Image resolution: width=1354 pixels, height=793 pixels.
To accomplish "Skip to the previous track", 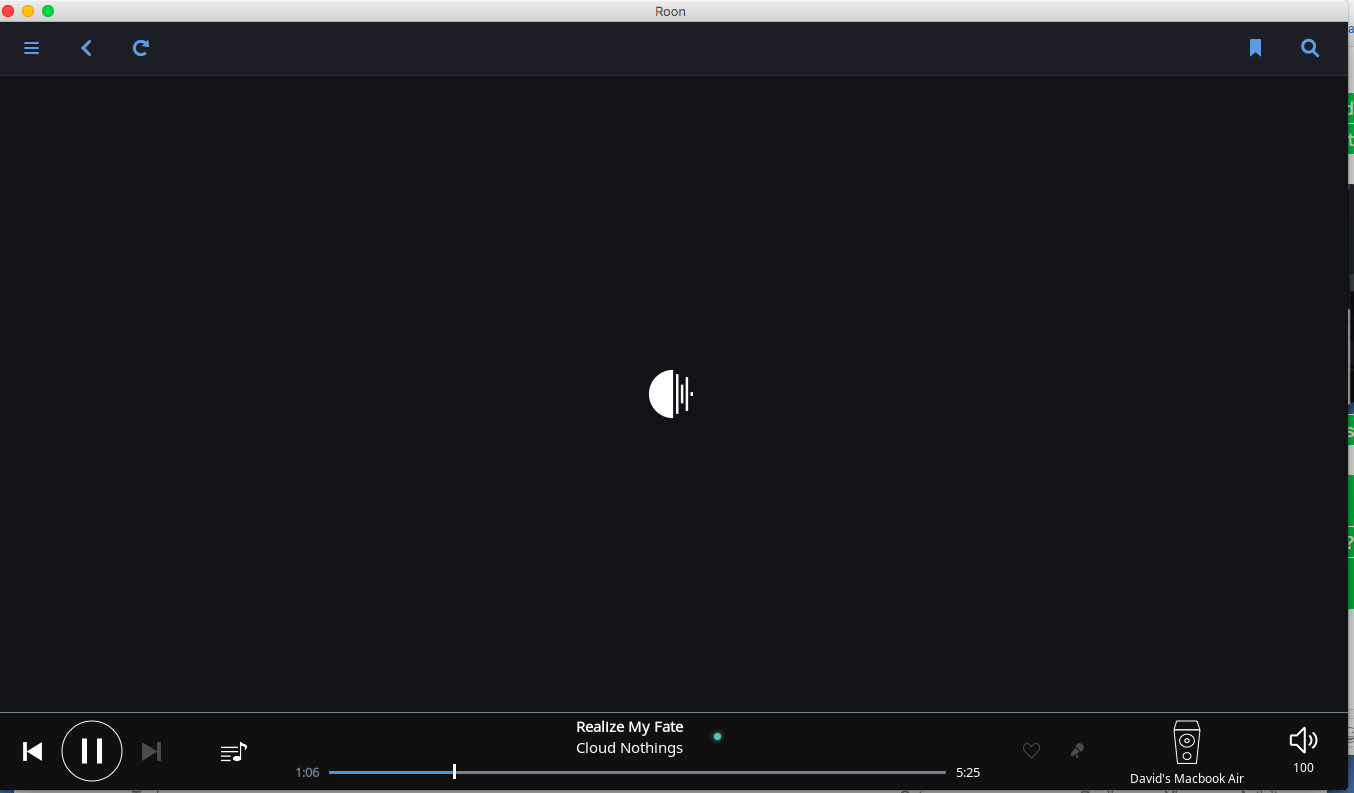I will point(33,751).
